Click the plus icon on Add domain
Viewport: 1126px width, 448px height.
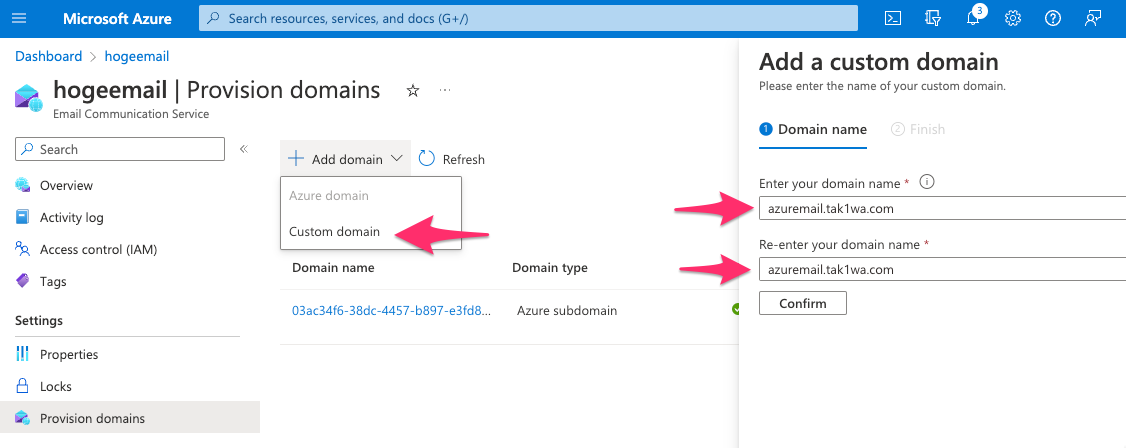coord(295,159)
